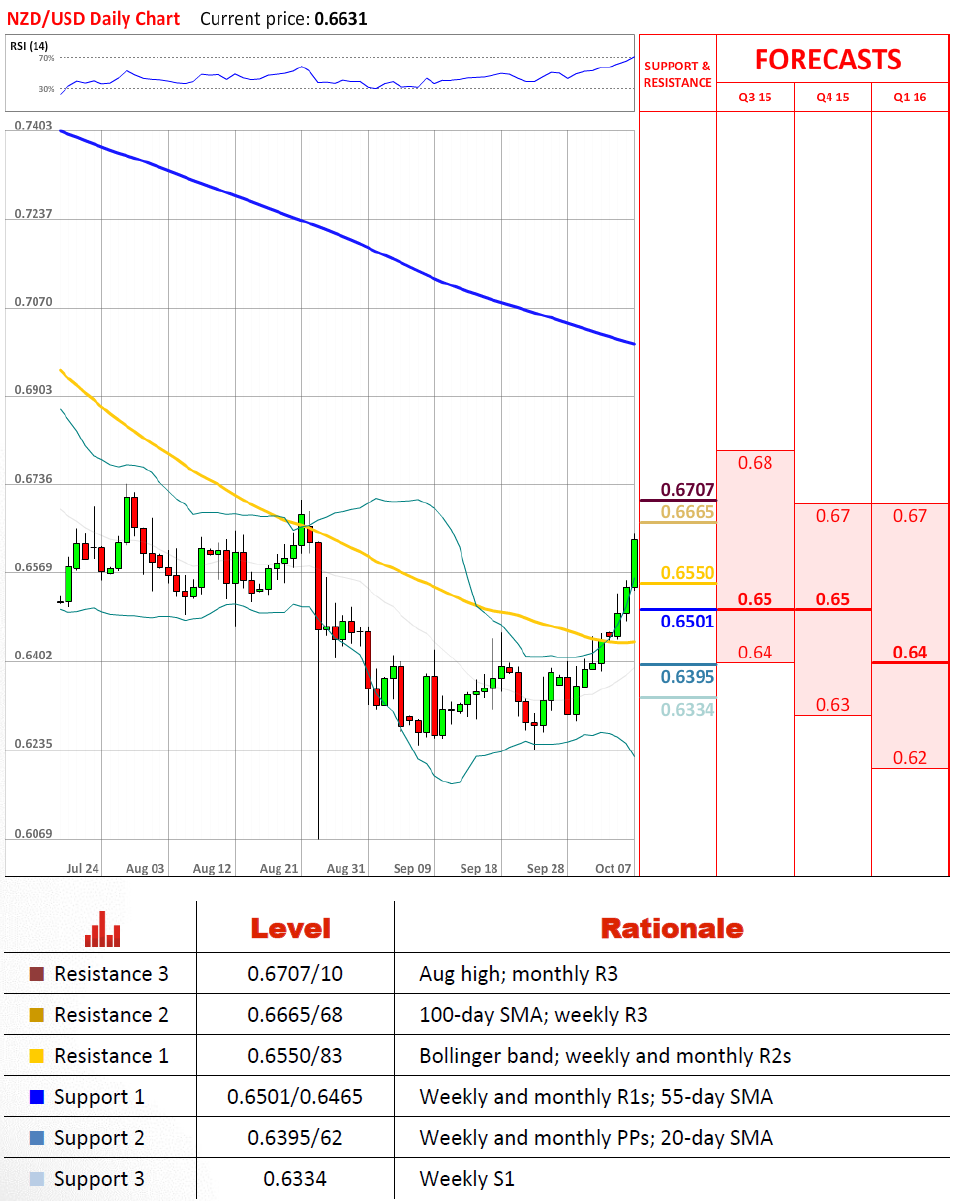Select the Q4 15 forecast column header

(x=832, y=97)
